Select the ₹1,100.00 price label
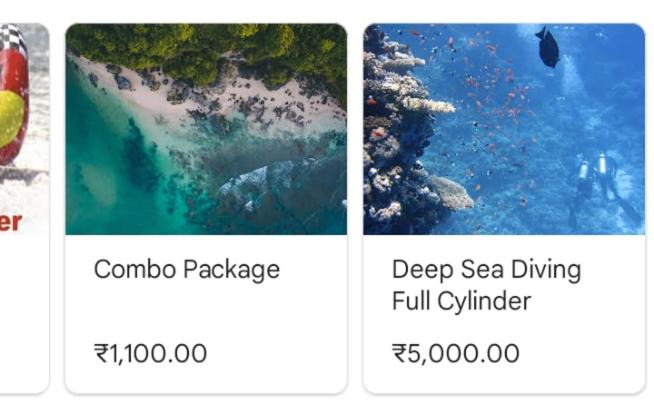654x415 pixels. point(150,353)
